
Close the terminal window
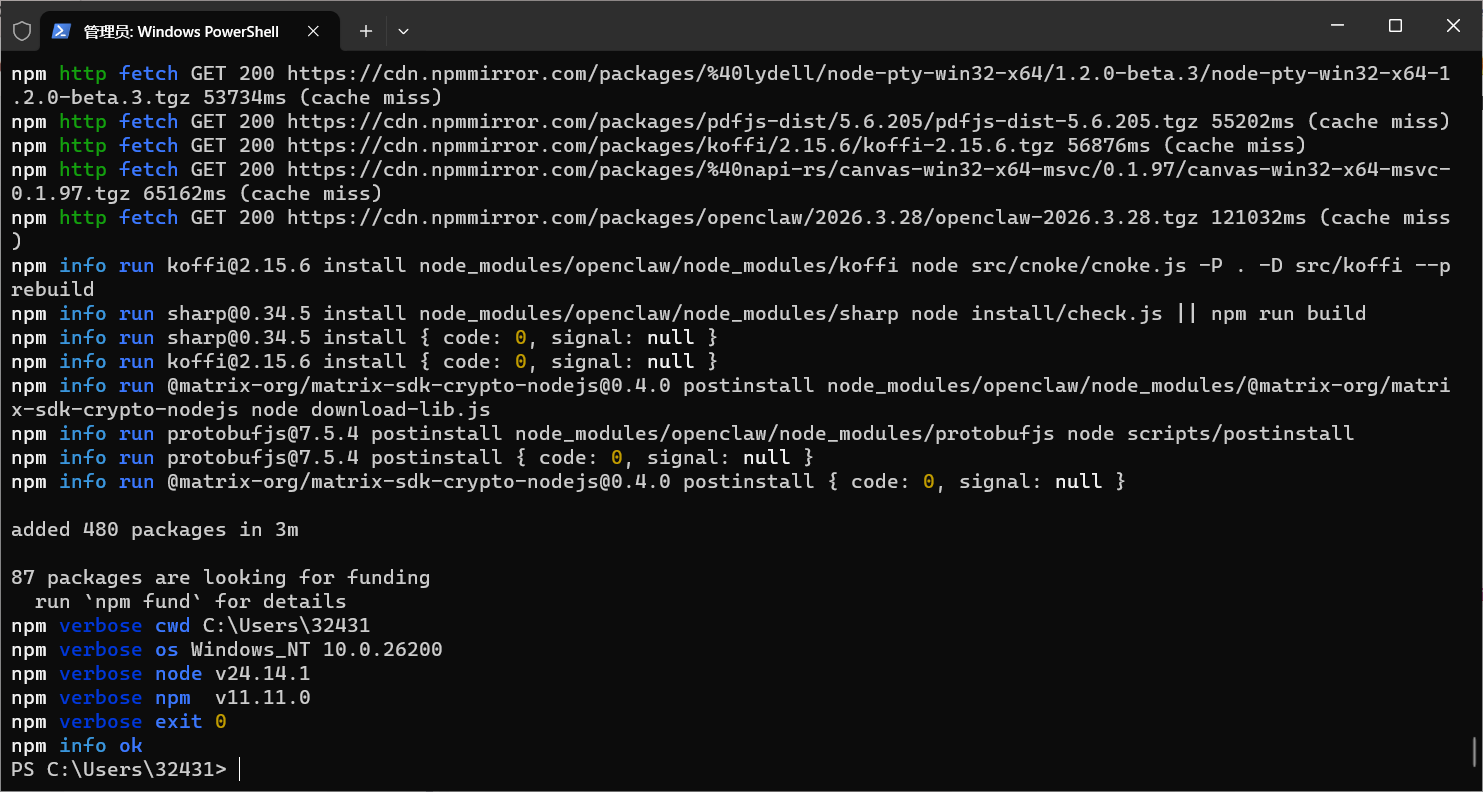tap(1455, 26)
